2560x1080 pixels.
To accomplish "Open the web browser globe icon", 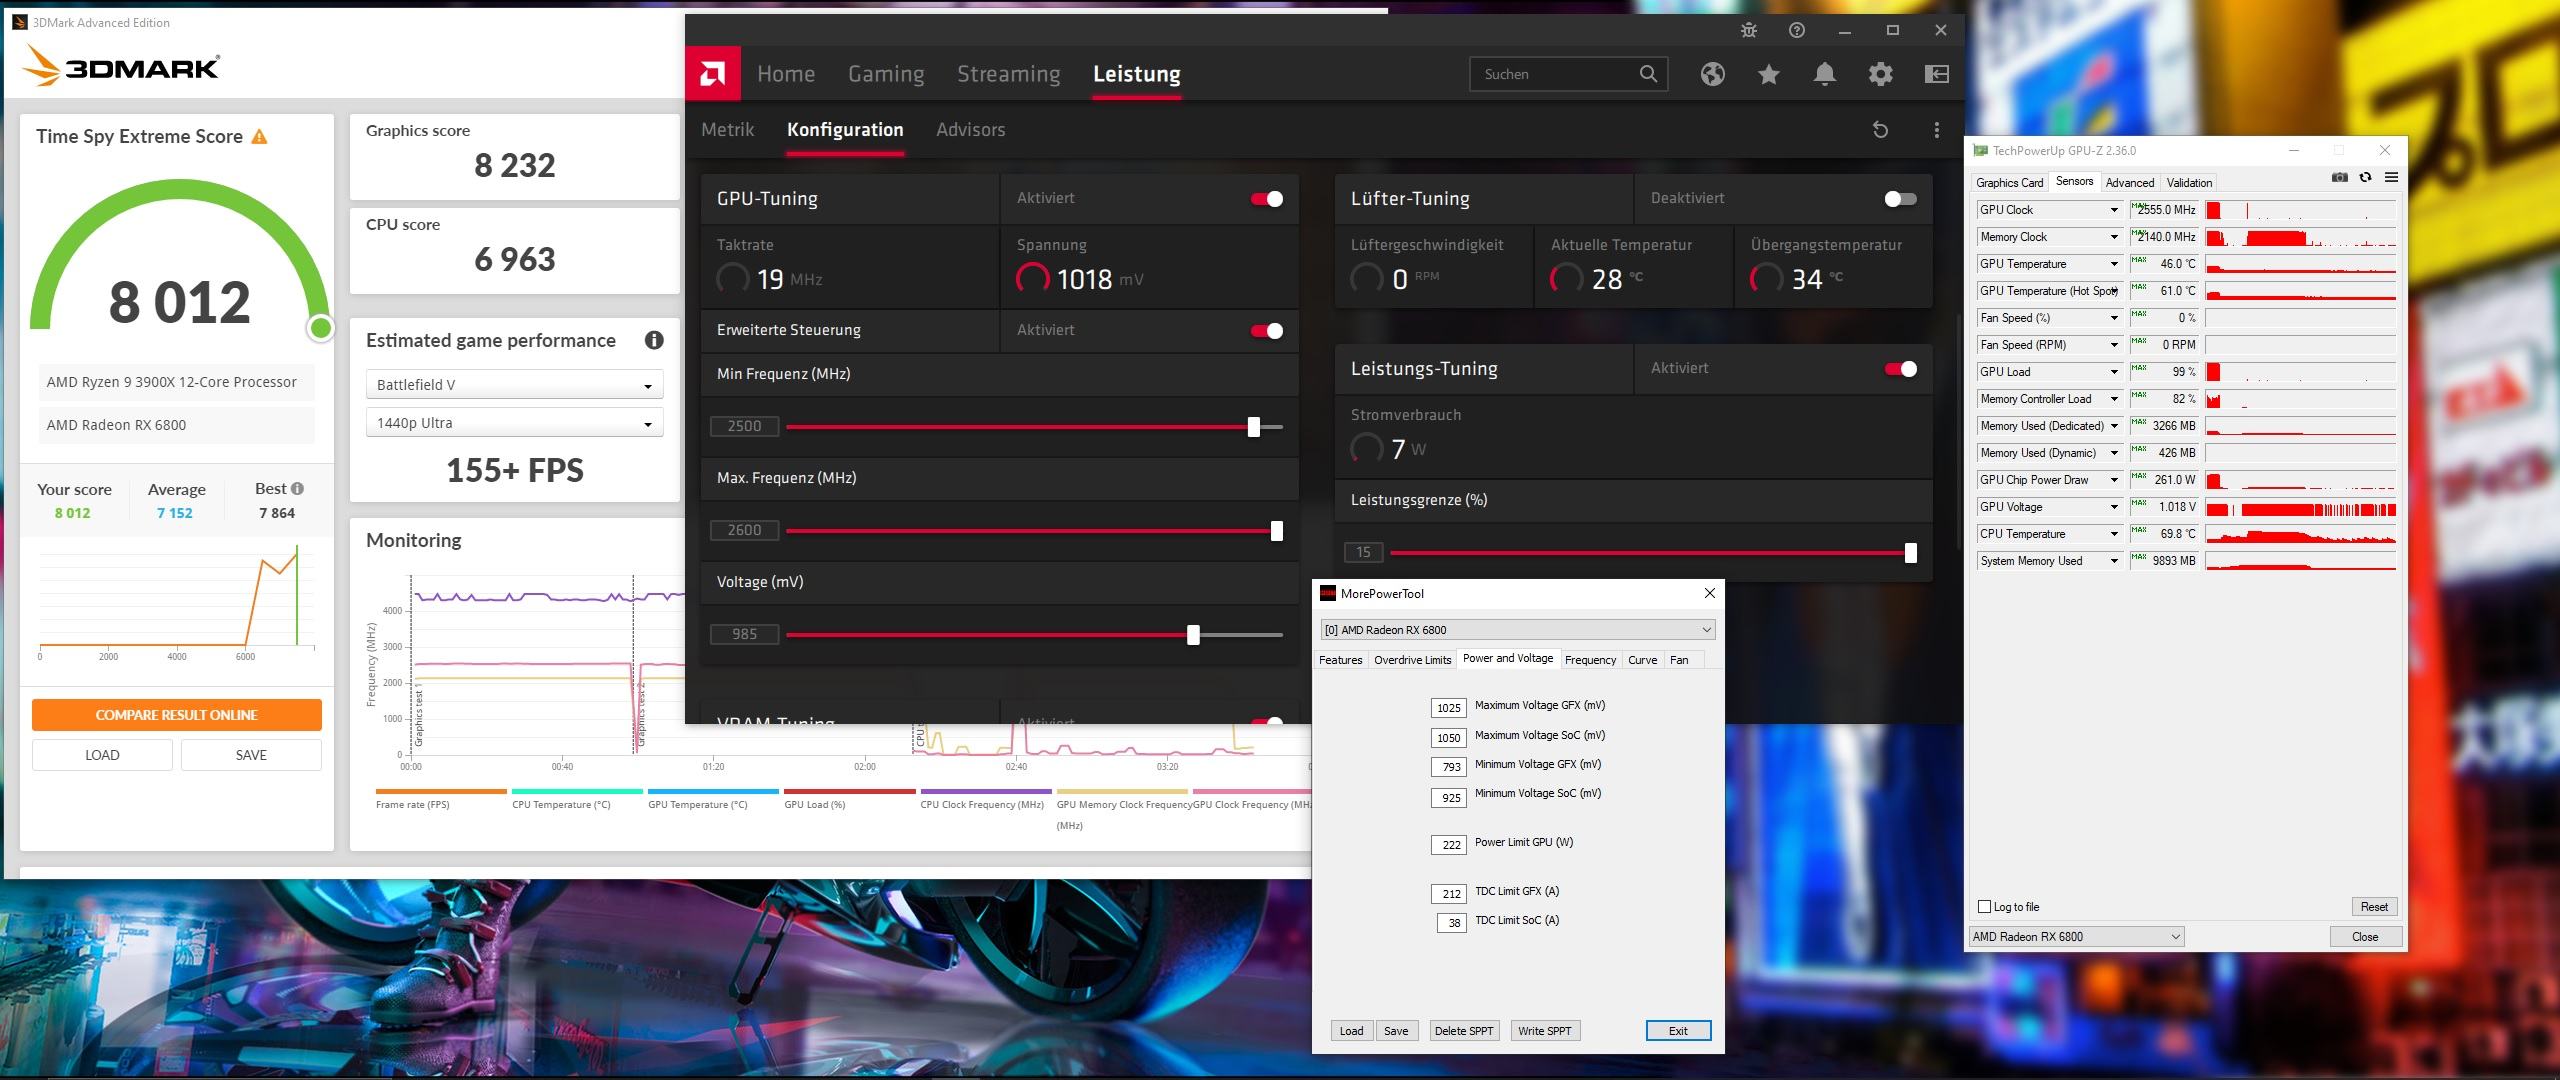I will 1713,74.
